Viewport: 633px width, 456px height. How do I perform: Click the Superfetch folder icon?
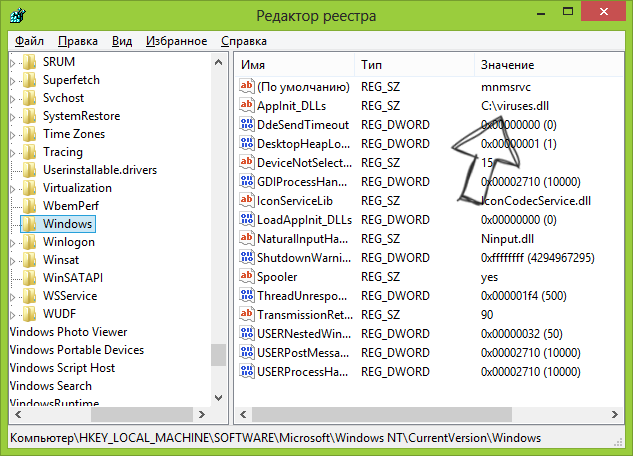[x=29, y=80]
